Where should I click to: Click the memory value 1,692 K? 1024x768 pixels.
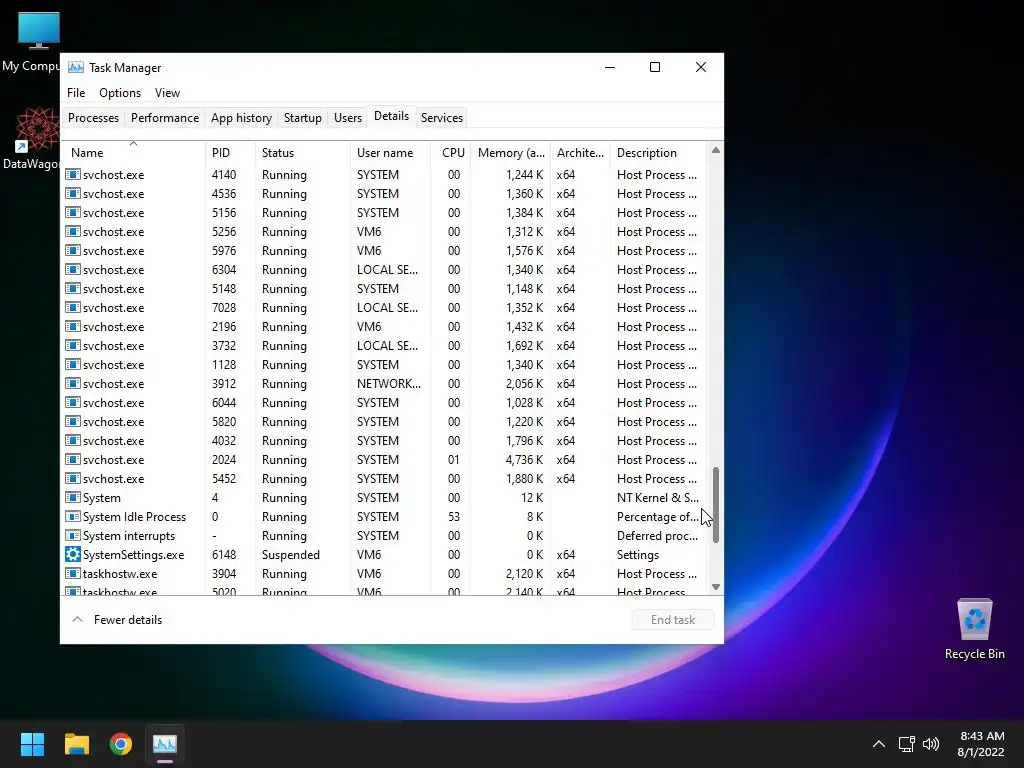(524, 345)
